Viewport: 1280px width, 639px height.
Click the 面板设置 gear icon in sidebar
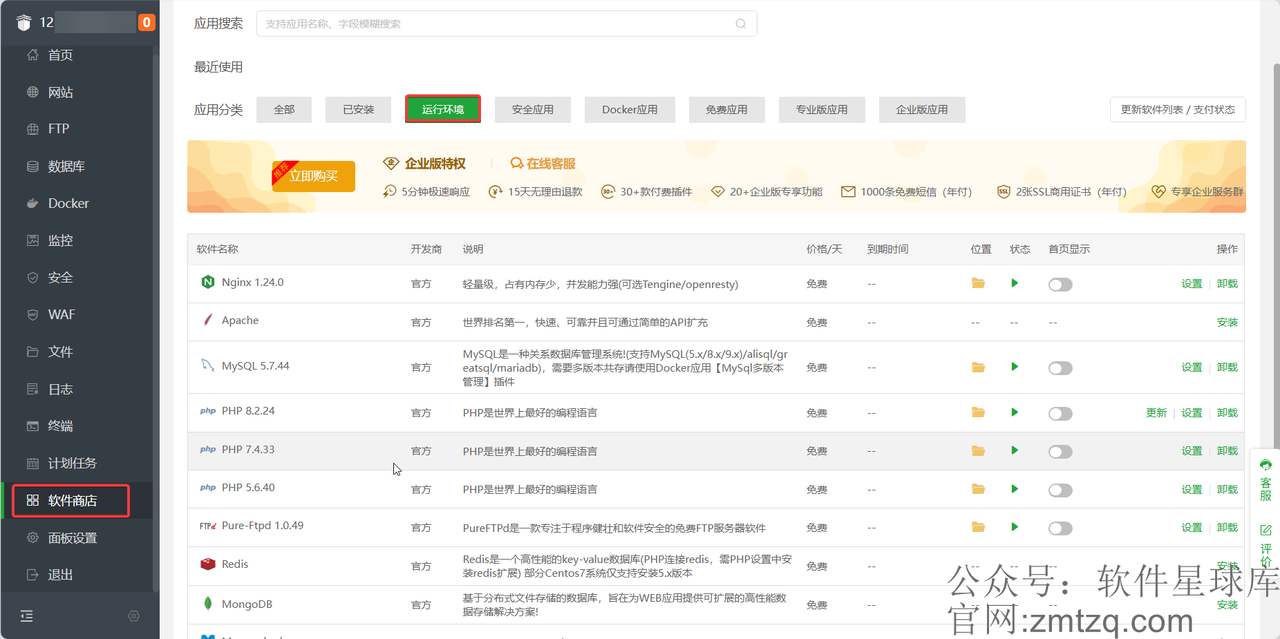tap(32, 537)
